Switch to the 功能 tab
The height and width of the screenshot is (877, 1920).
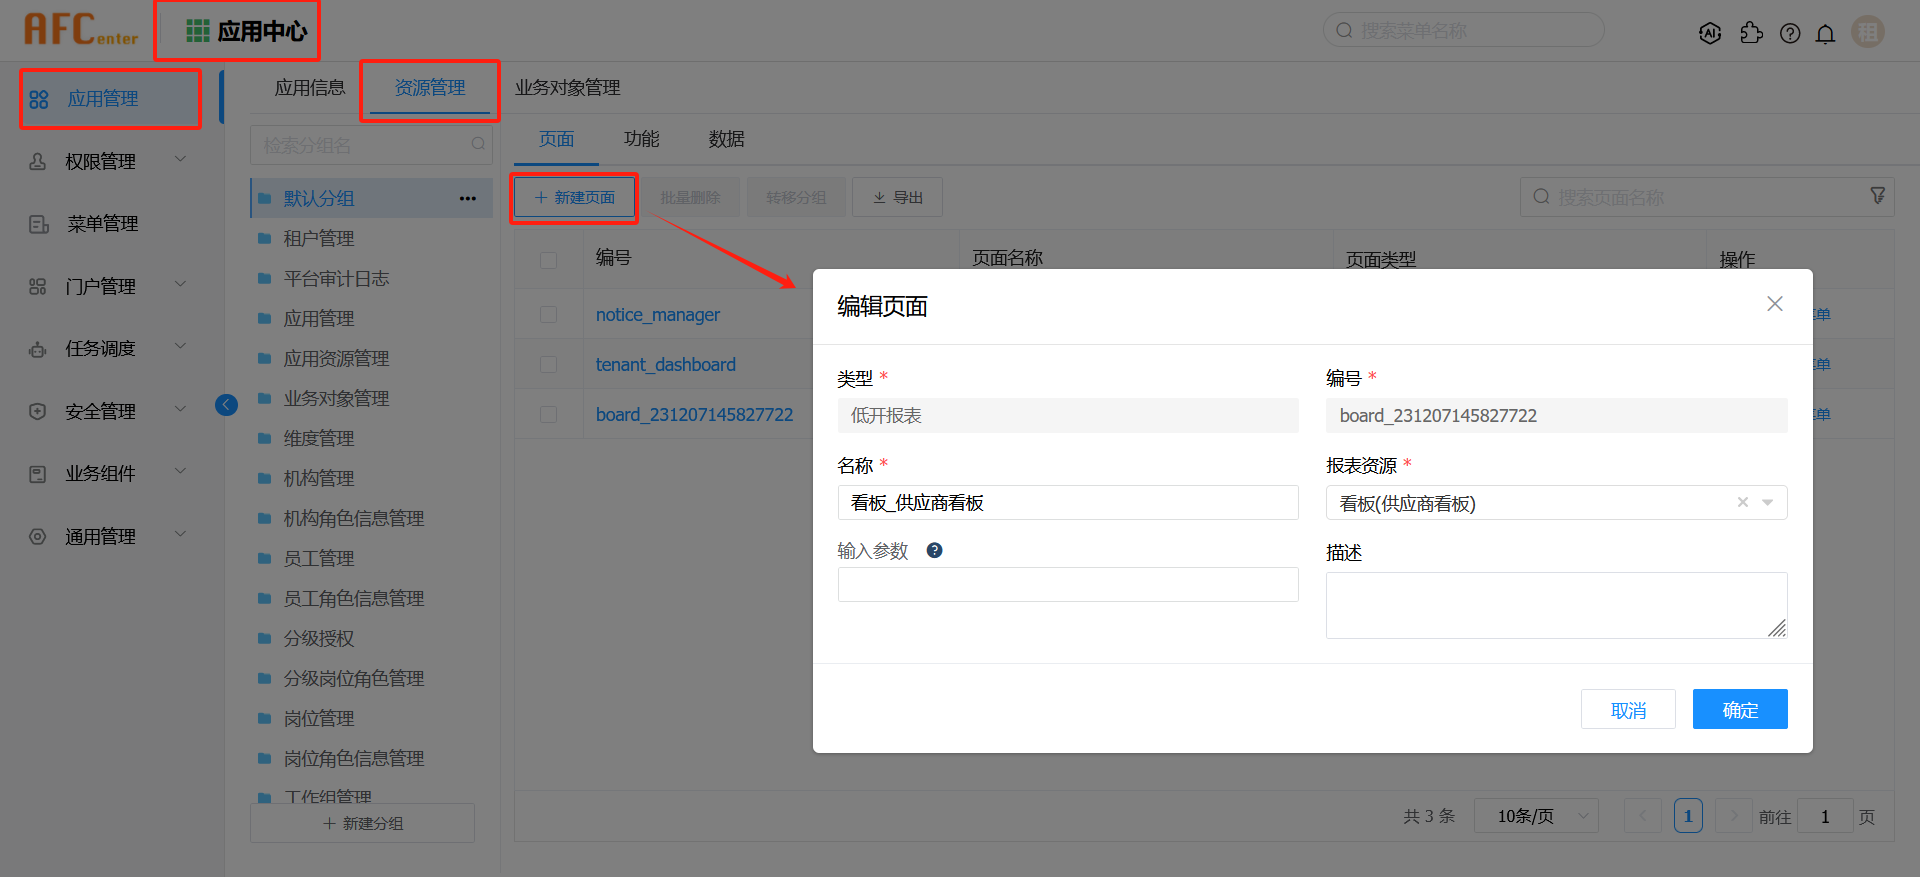[641, 139]
